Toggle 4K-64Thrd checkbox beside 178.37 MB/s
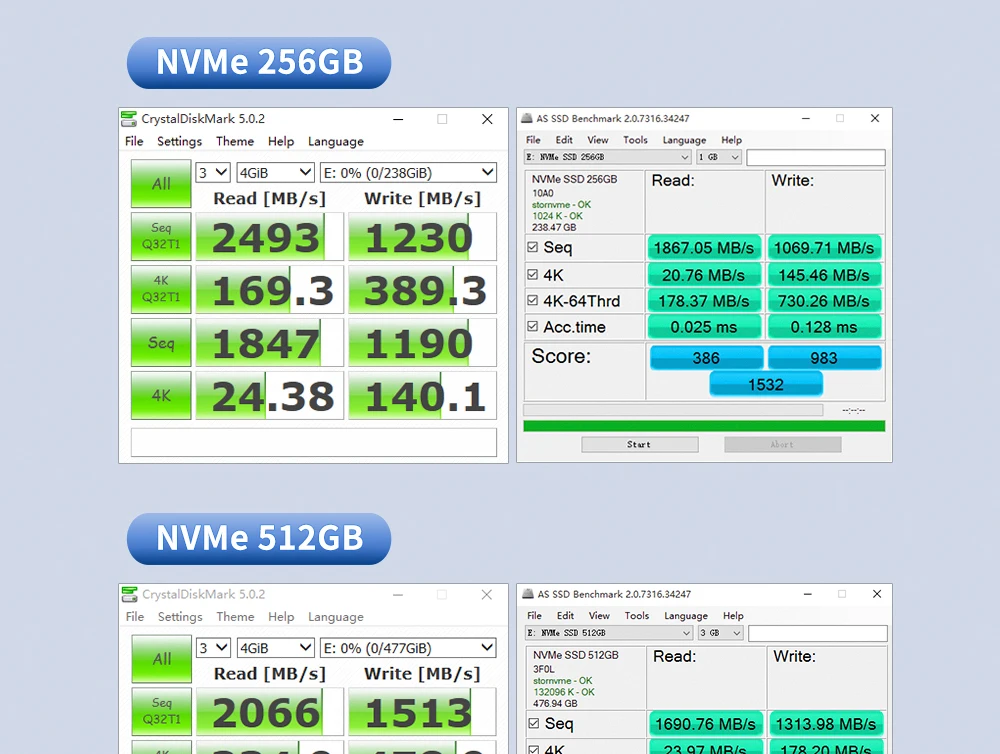The height and width of the screenshot is (754, 1000). pos(532,301)
